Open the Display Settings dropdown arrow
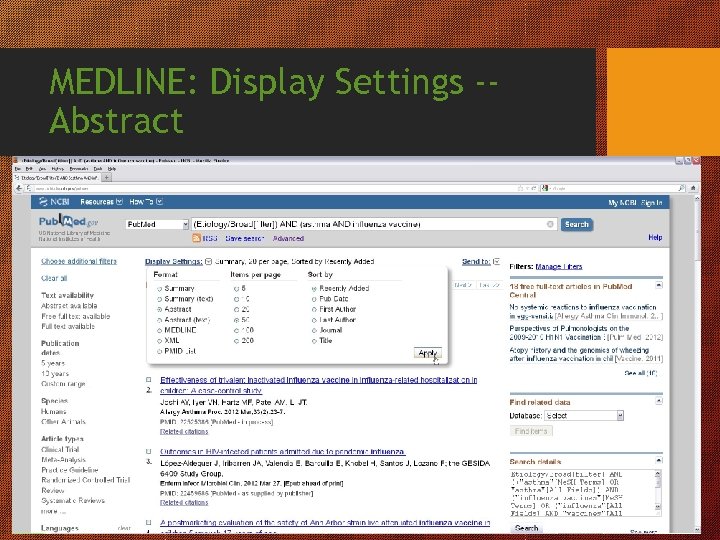 tap(208, 261)
